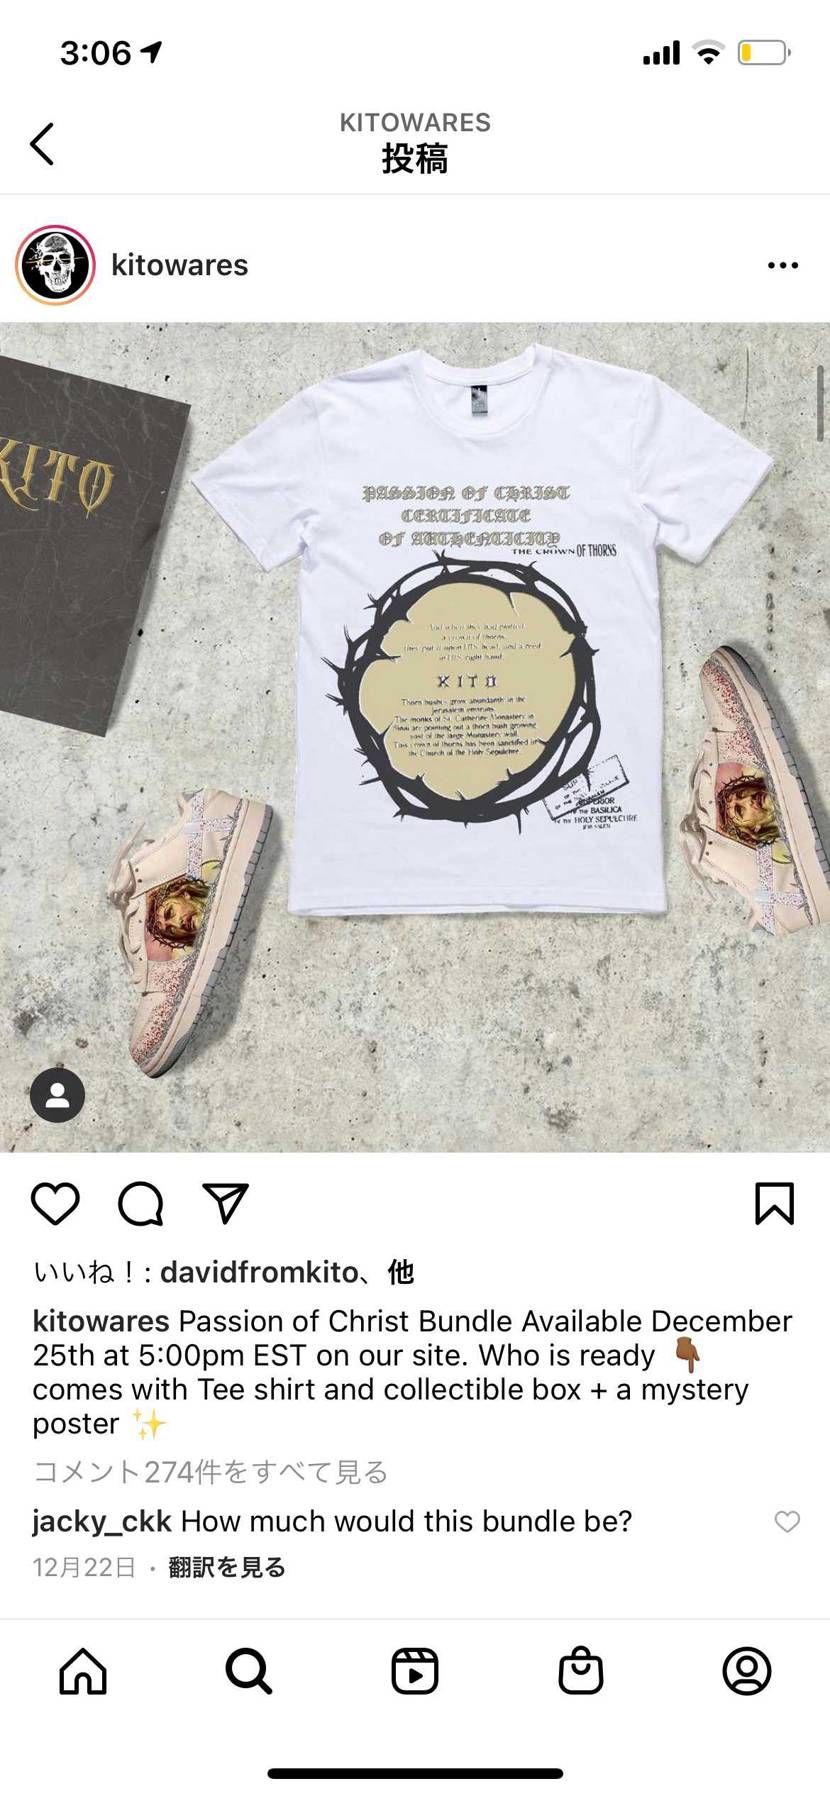
Task: Share the post with the paper plane icon
Action: [x=225, y=1203]
